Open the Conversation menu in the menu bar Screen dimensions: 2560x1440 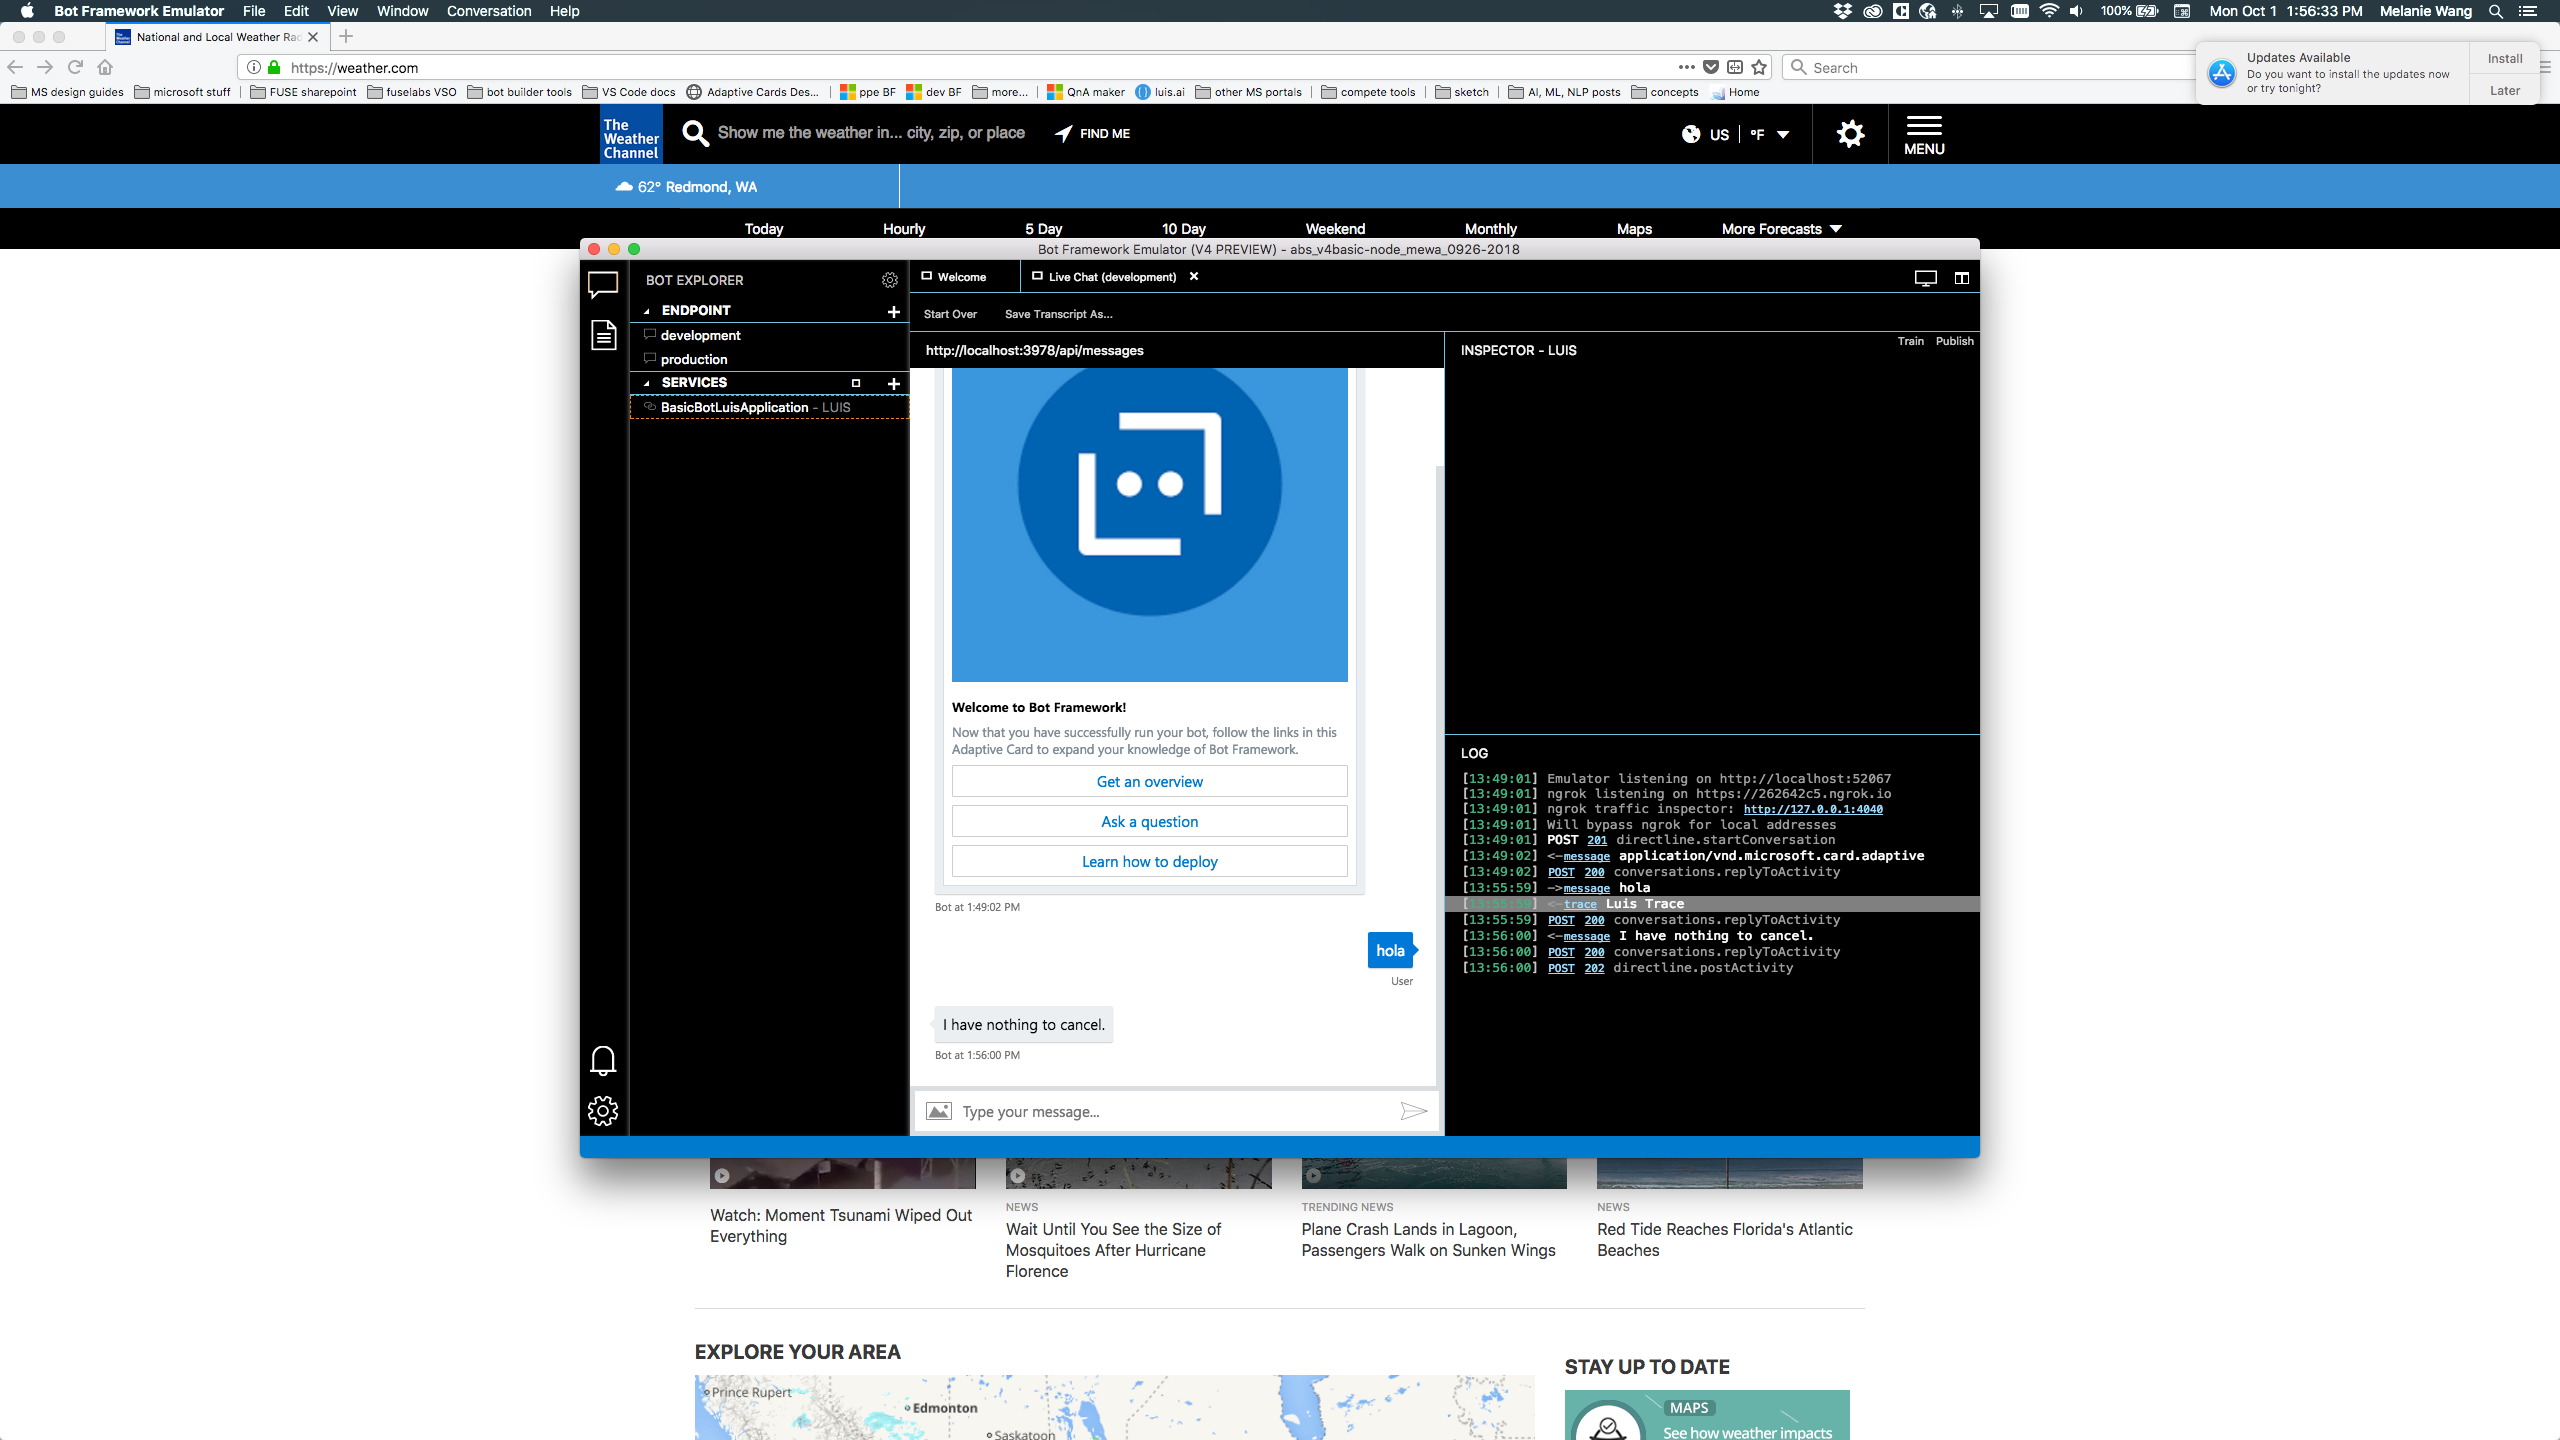click(487, 11)
